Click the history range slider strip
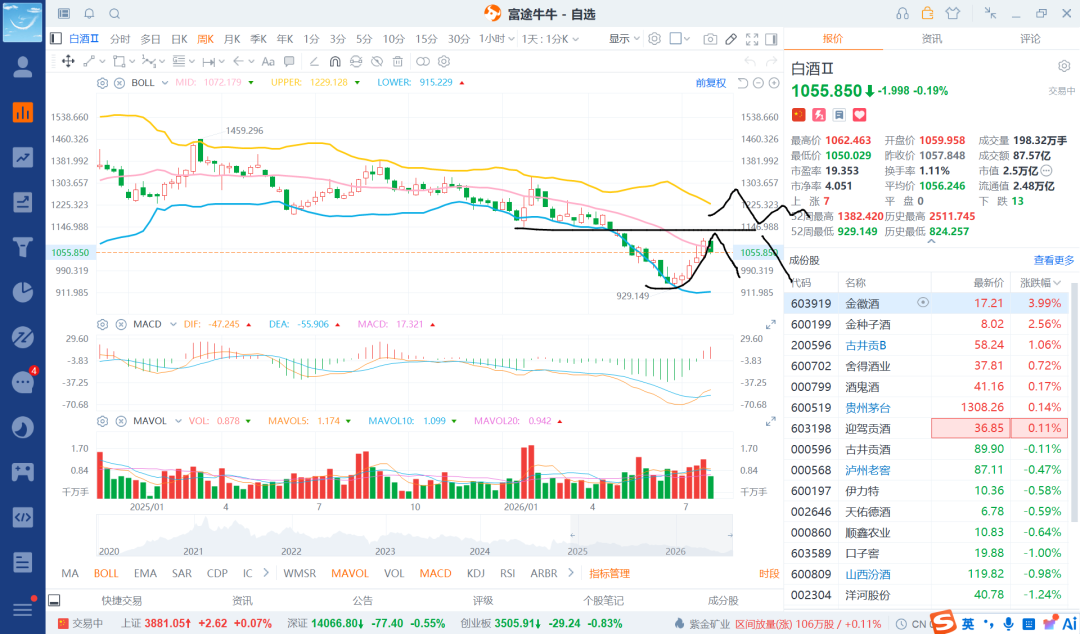 pyautogui.click(x=414, y=537)
